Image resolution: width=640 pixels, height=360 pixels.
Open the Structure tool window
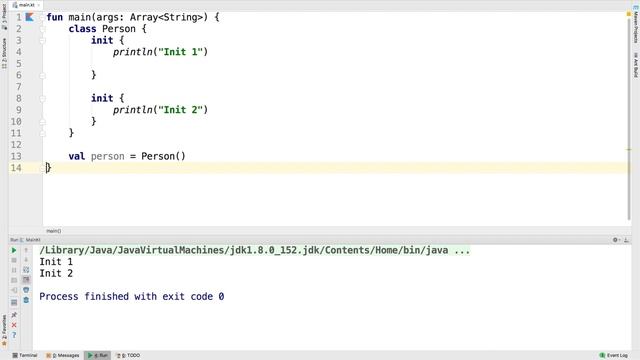tap(4, 53)
